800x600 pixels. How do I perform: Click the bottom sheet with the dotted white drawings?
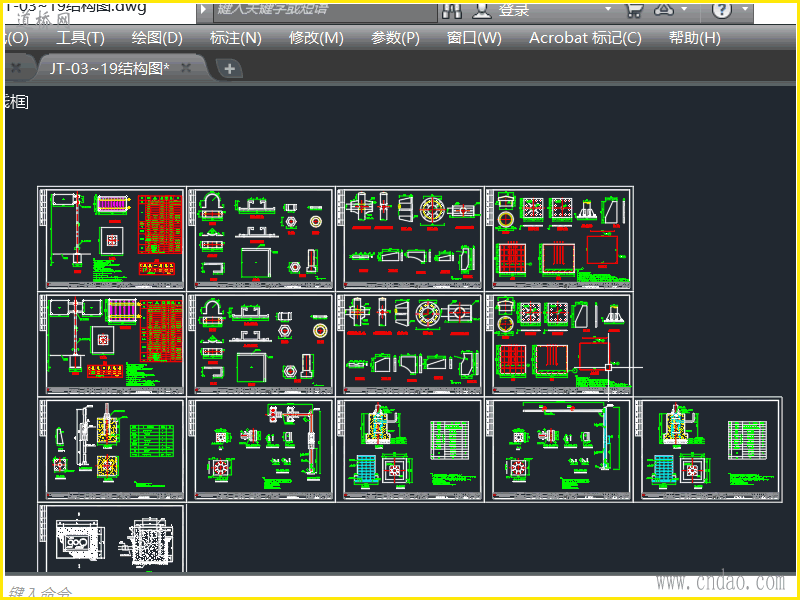pos(112,538)
